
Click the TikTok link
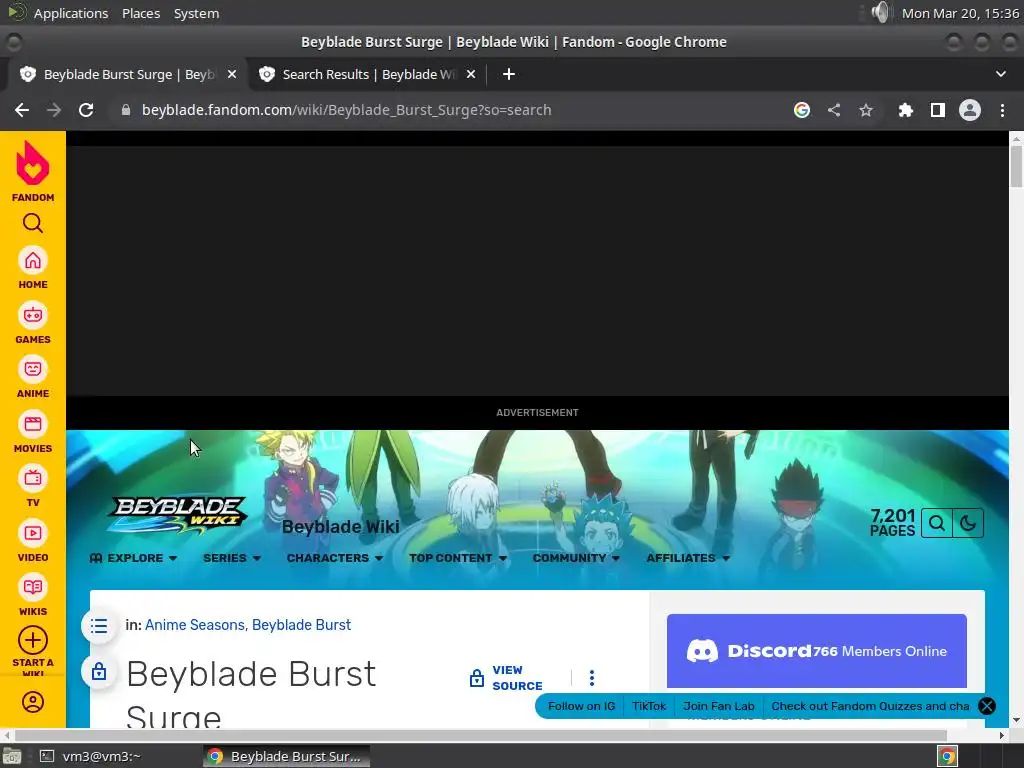pyautogui.click(x=648, y=706)
